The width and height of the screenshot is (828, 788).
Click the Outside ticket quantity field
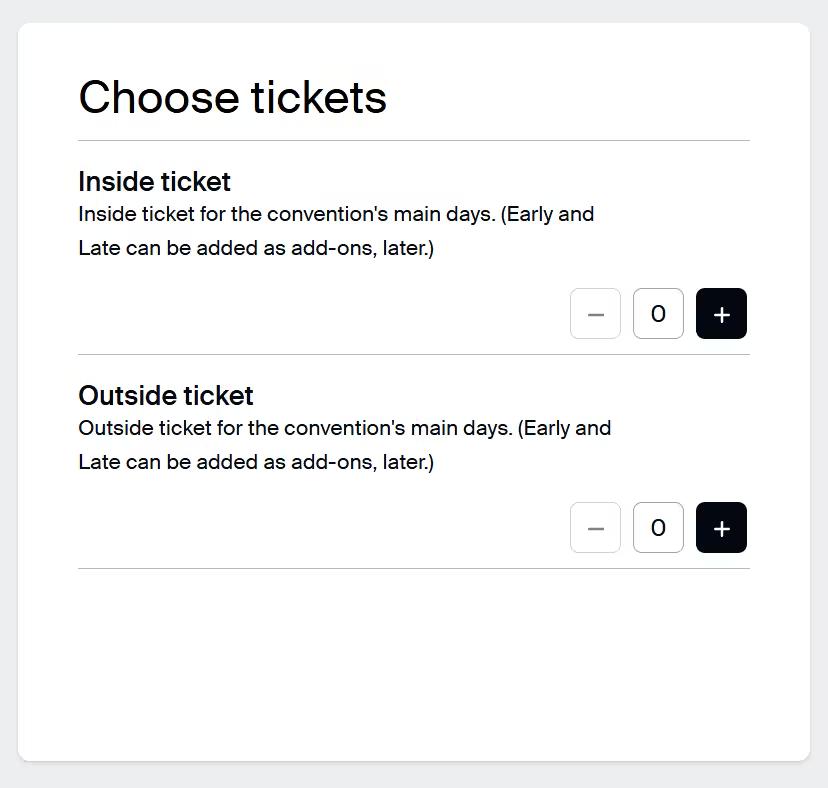coord(658,528)
